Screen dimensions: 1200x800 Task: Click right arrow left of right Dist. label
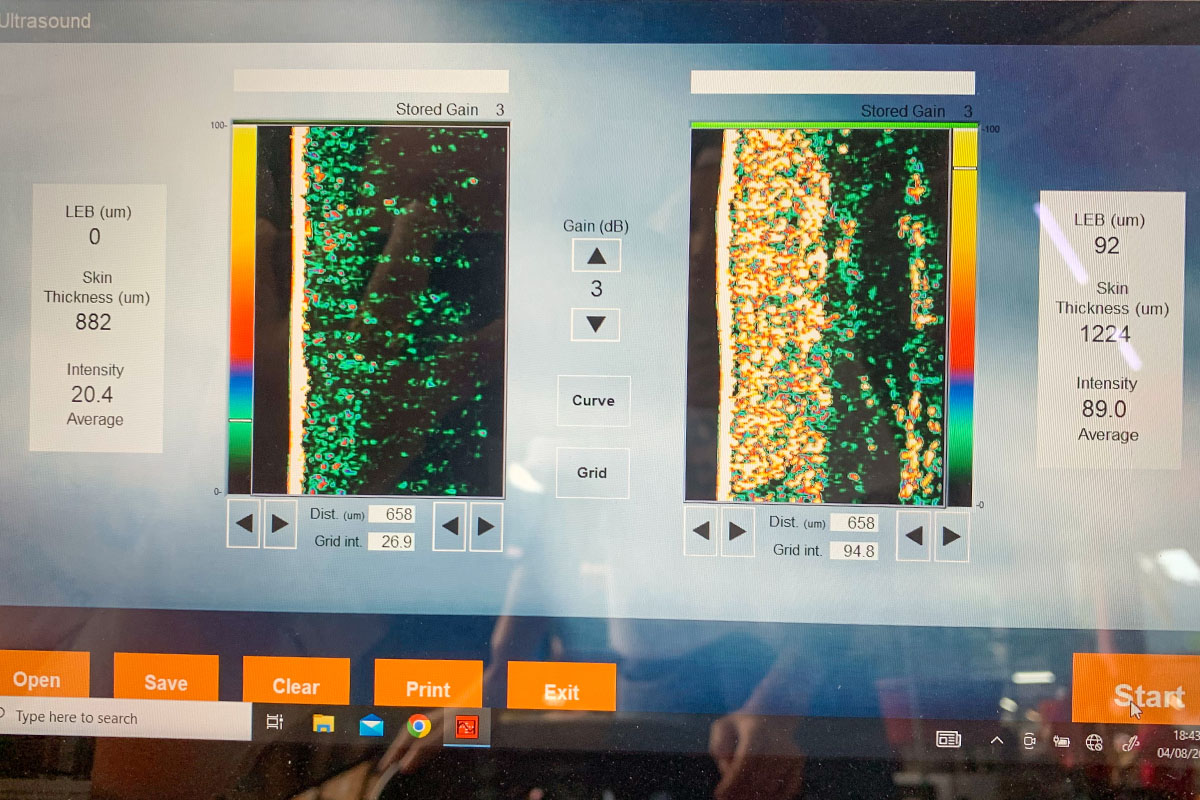737,531
